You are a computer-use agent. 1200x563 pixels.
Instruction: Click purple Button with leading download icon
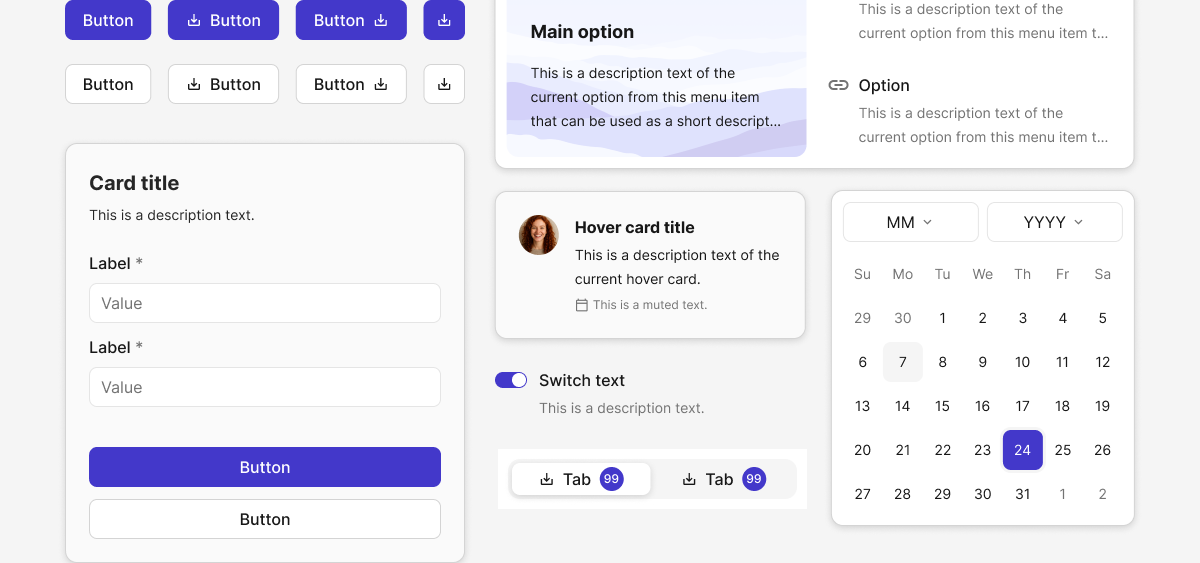click(223, 20)
